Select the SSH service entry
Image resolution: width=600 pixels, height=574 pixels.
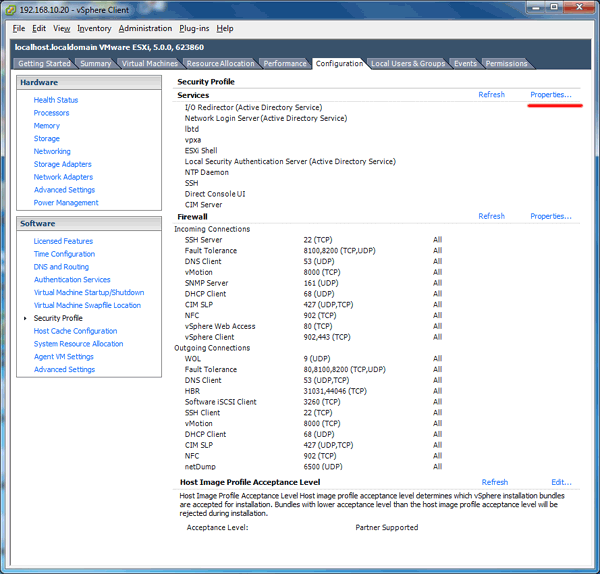pos(192,183)
